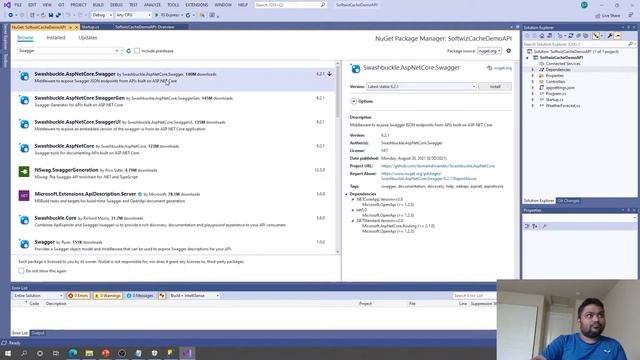Screen dimensions: 640x360
Task: Click the account avatar icon
Action: 584,5
